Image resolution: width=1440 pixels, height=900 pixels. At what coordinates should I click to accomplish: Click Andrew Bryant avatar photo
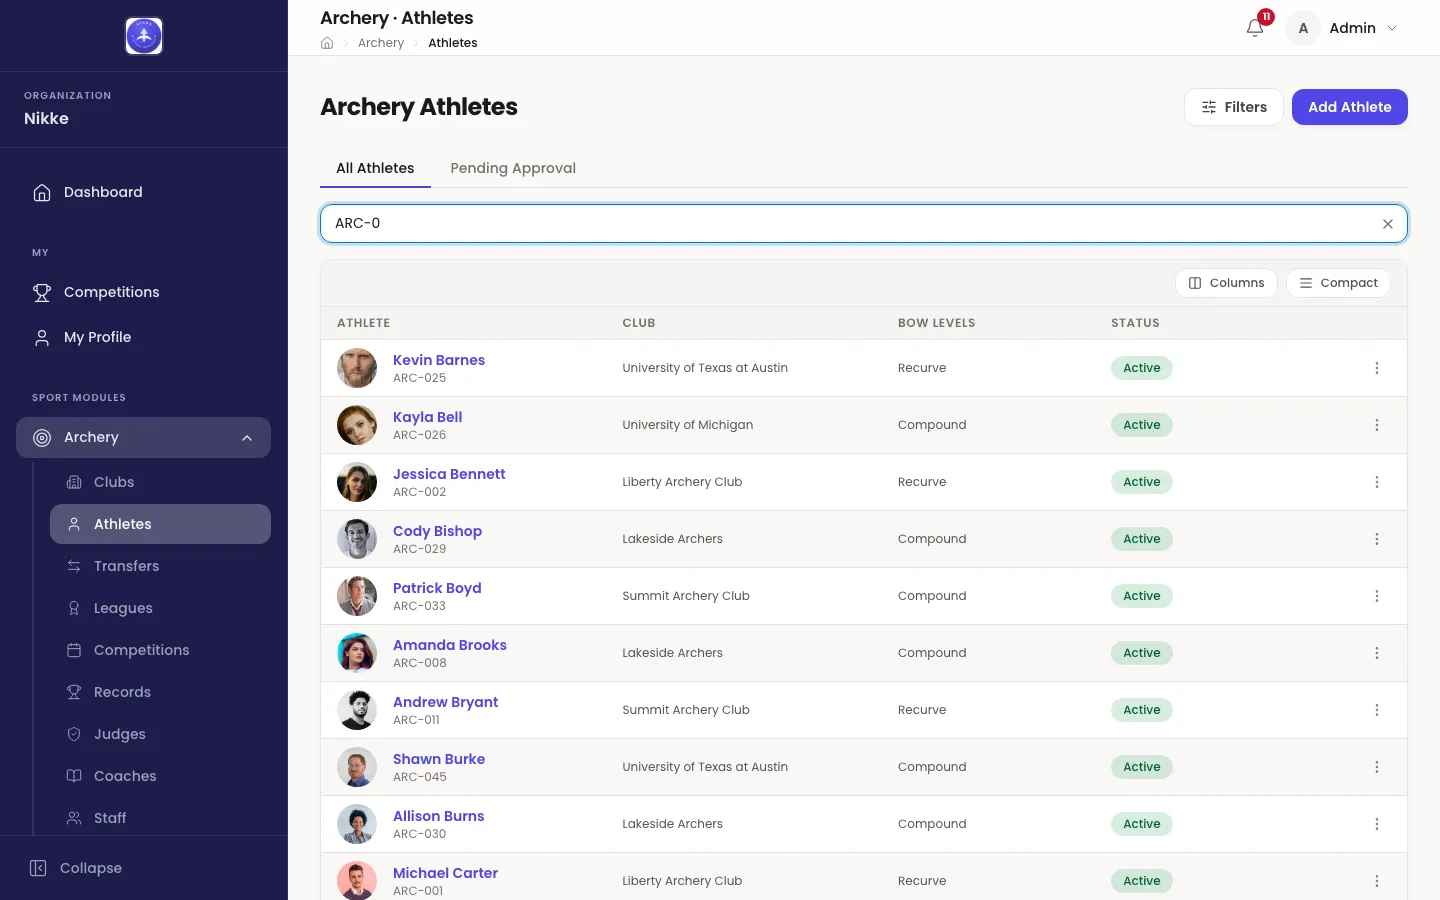[x=357, y=710]
